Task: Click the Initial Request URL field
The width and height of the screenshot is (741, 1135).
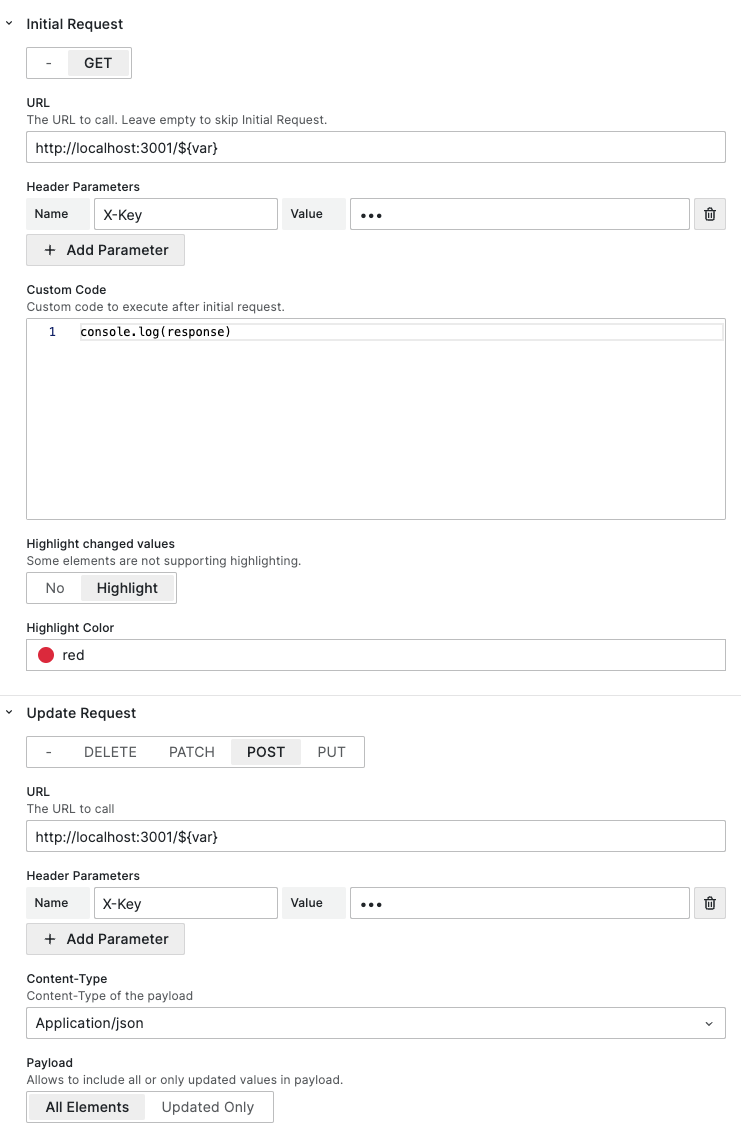Action: click(375, 147)
